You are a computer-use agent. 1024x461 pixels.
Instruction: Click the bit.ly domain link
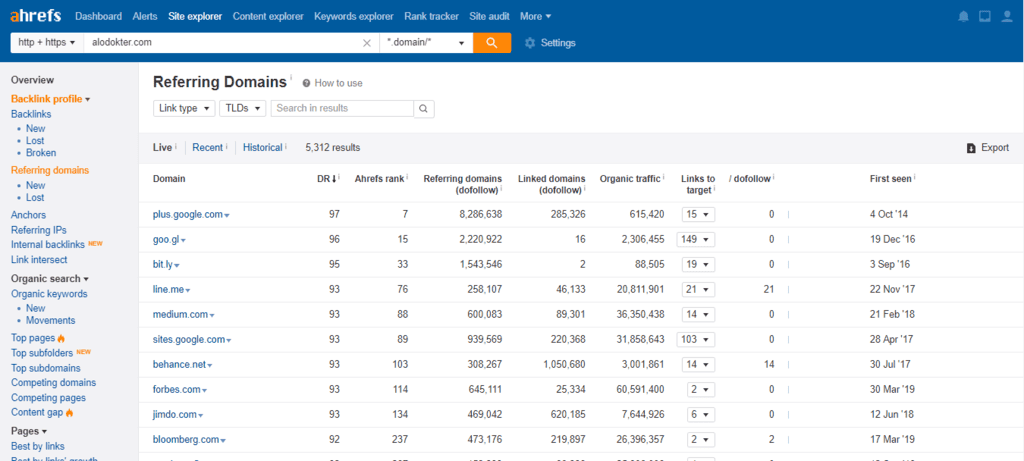tap(163, 264)
